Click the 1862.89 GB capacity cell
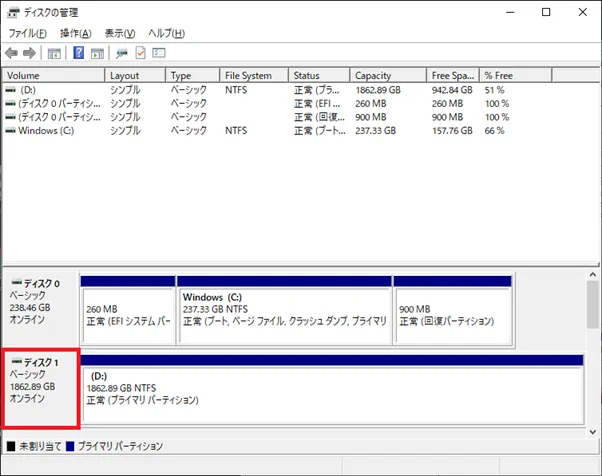The height and width of the screenshot is (476, 602). (x=378, y=90)
